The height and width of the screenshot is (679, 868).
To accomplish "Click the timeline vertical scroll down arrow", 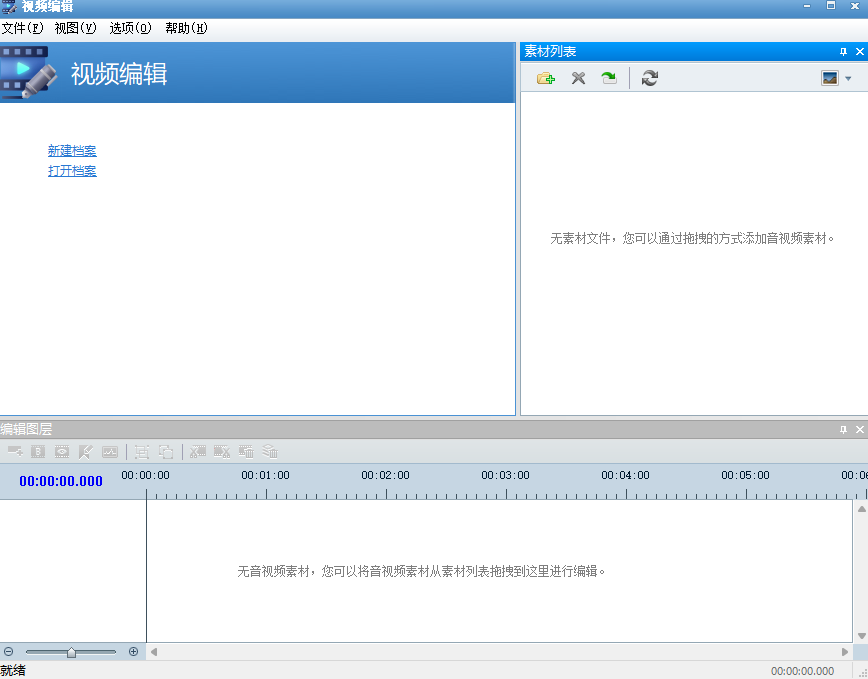I will (861, 636).
